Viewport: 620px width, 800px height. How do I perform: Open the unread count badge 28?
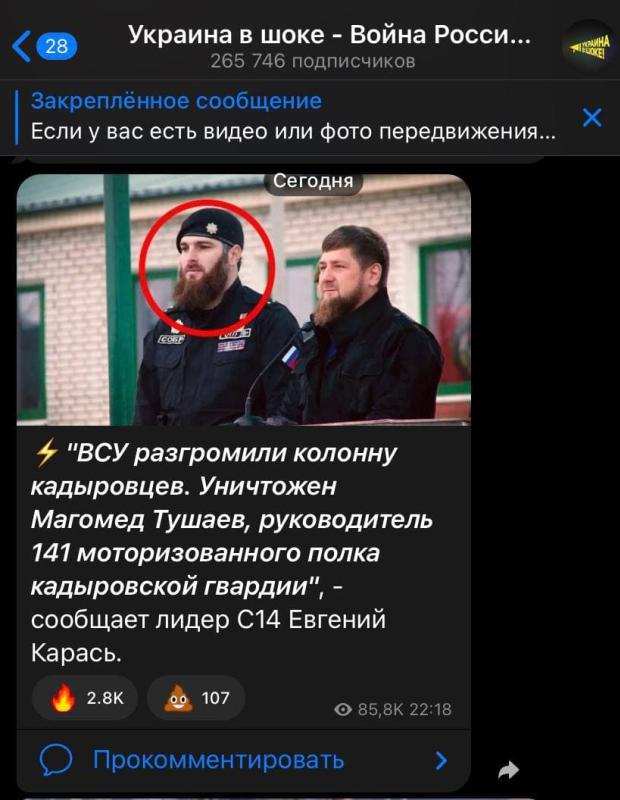tap(57, 46)
